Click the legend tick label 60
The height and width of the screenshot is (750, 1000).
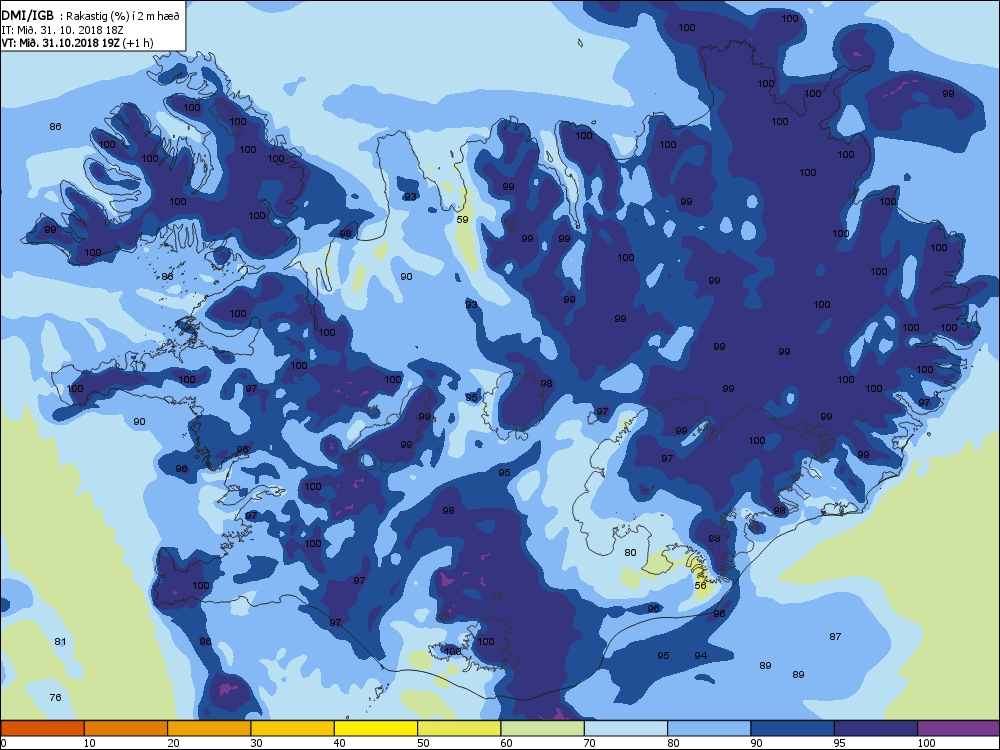tap(506, 743)
